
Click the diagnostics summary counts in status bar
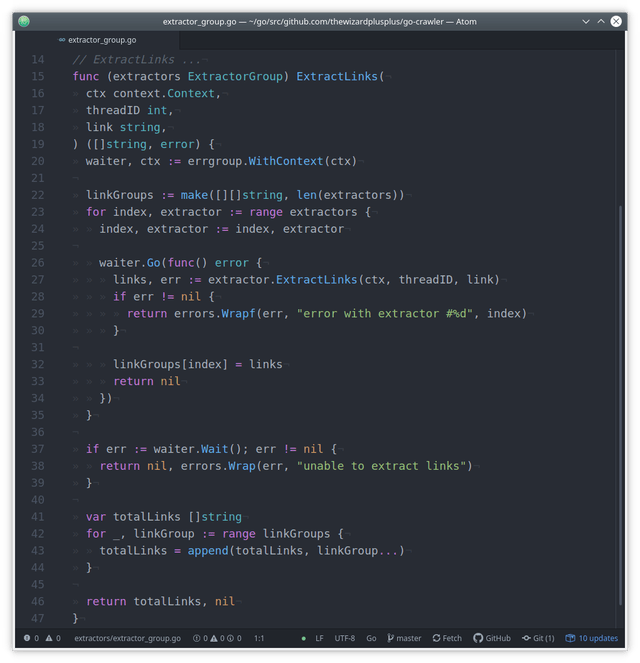tap(217, 638)
